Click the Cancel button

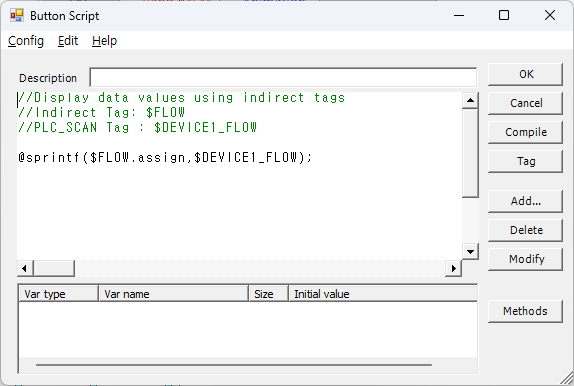(525, 103)
